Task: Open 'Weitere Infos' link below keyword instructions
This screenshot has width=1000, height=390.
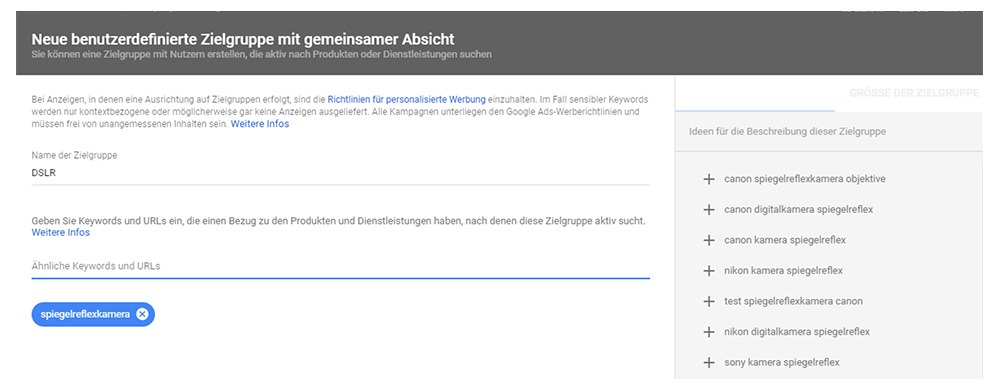Action: click(61, 233)
